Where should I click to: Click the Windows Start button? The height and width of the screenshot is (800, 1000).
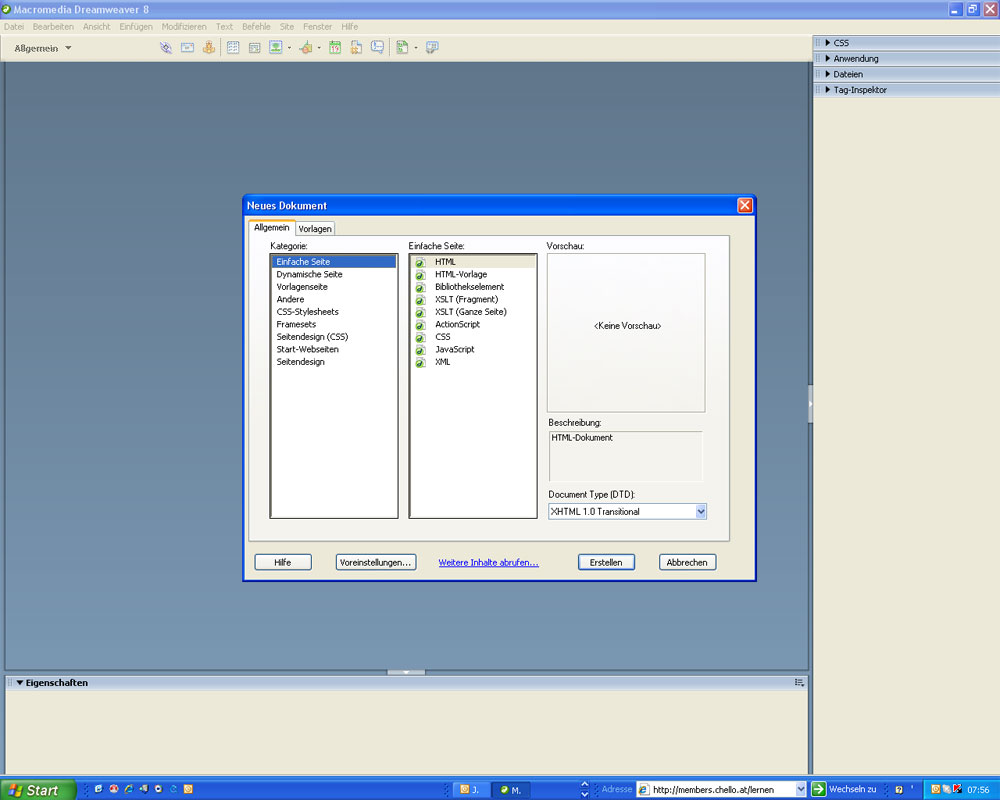37,790
